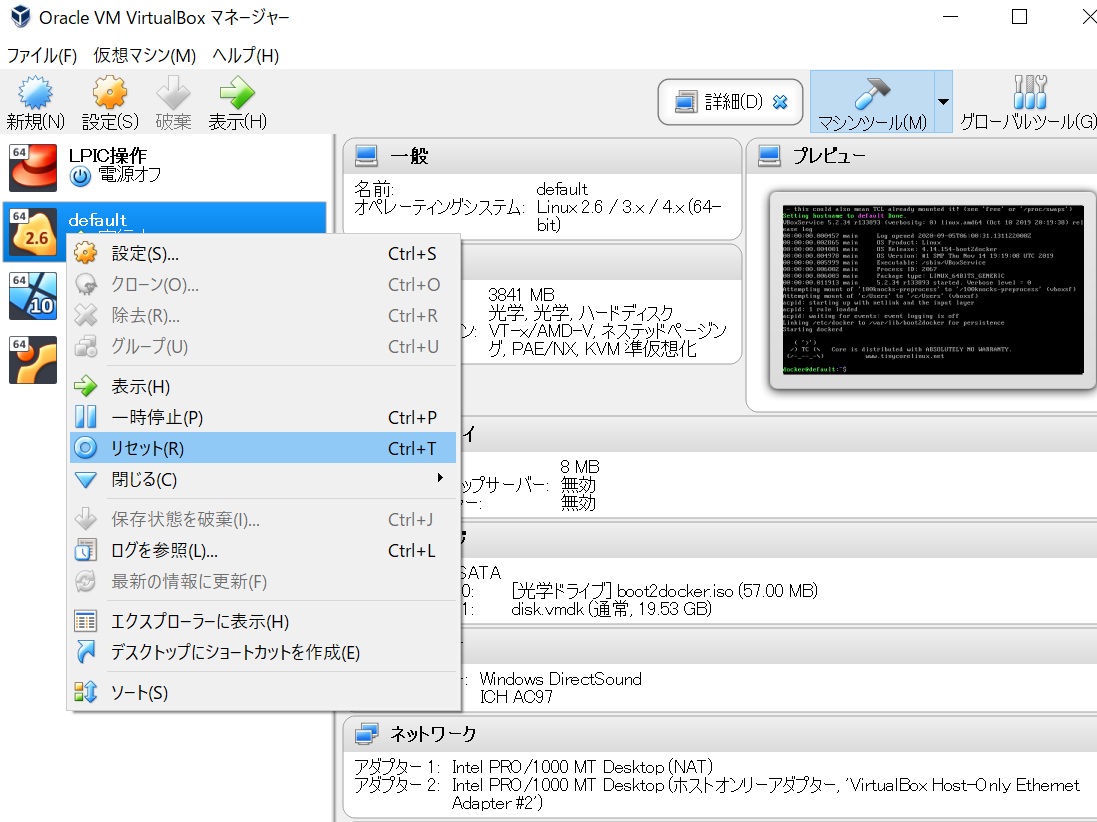Click the green arrow icon beside 表示(H)
This screenshot has height=822, width=1097.
coord(86,385)
